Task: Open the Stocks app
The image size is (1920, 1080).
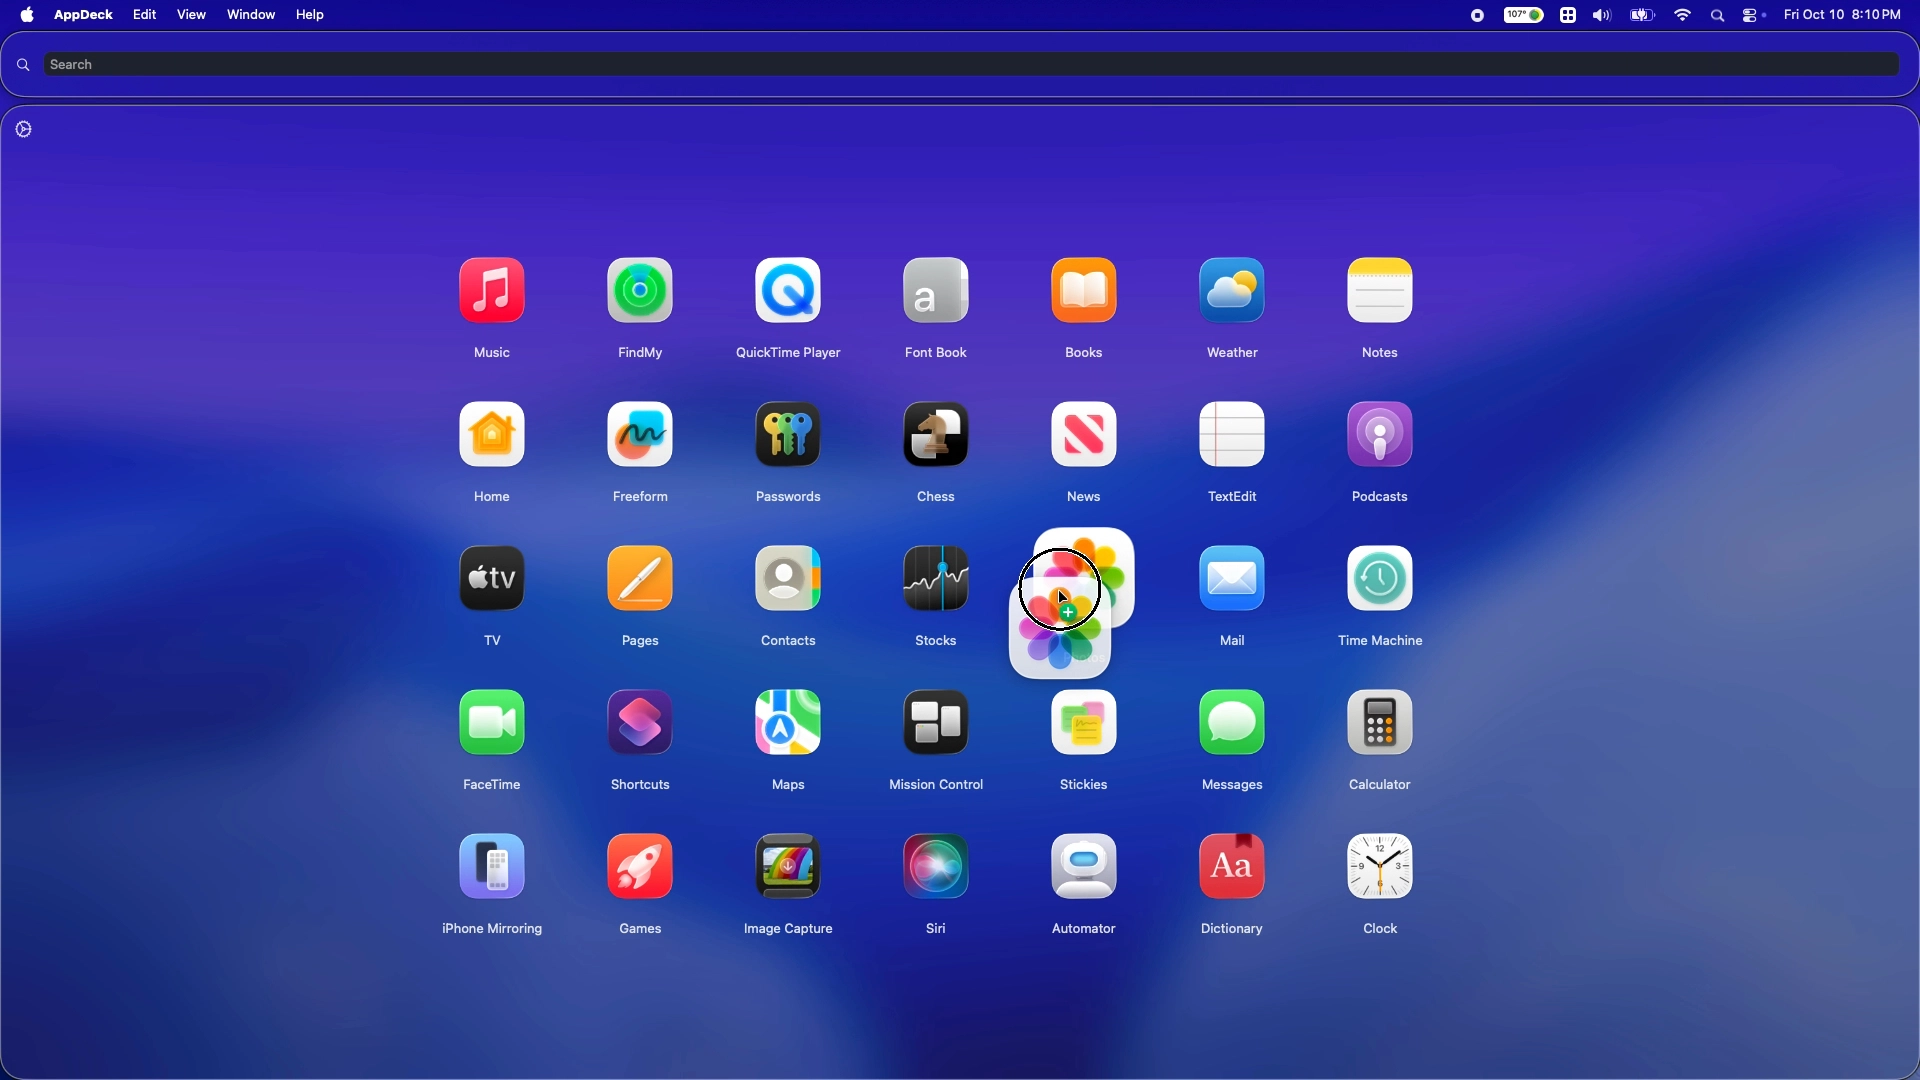Action: [936, 580]
